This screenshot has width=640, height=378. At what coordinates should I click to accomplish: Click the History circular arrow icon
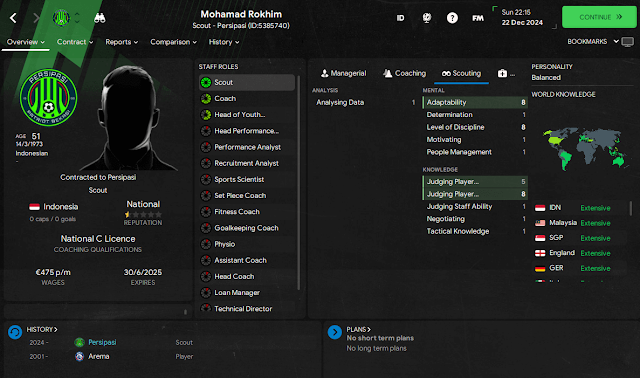(15, 332)
